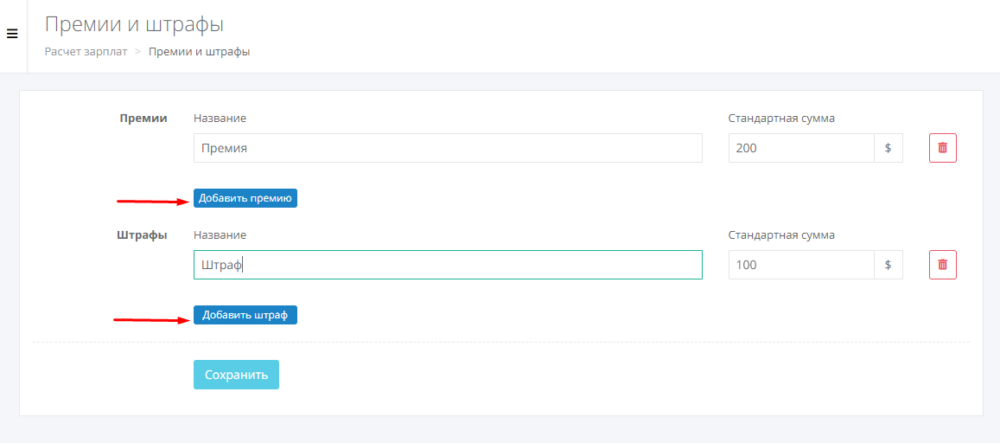Screen dimensions: 1000x443
Task: Click the Стандартная сумма label in the Штрафы section
Action: coord(782,235)
